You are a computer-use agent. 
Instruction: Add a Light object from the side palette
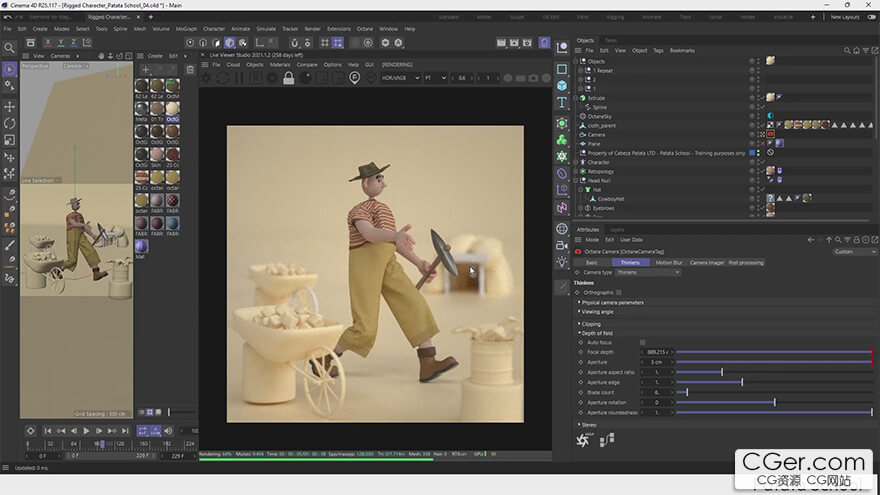pyautogui.click(x=562, y=262)
